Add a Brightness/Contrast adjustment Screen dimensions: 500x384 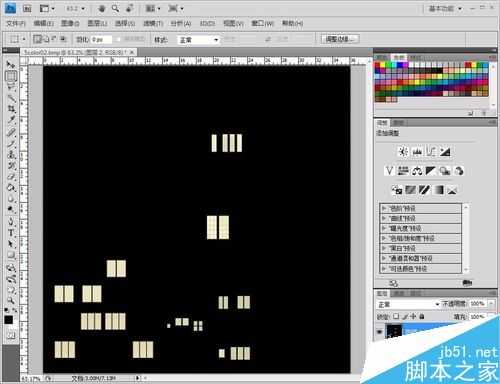(403, 152)
